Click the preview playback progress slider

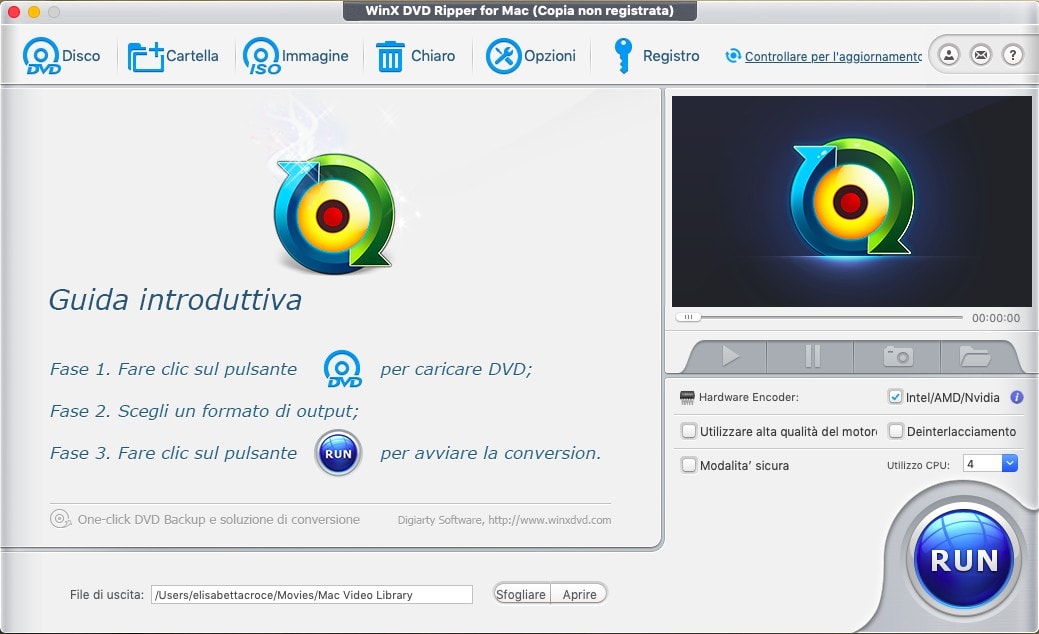coord(819,317)
